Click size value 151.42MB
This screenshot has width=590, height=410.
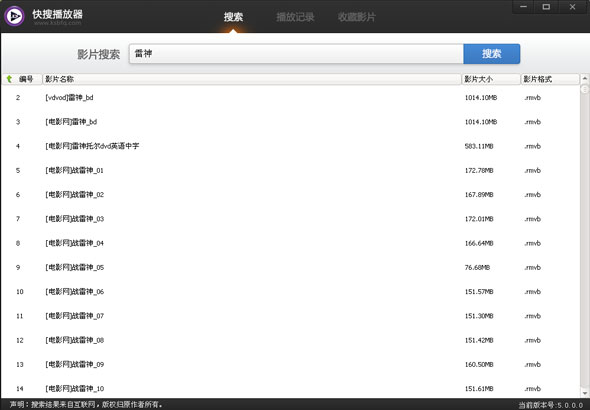coord(479,340)
